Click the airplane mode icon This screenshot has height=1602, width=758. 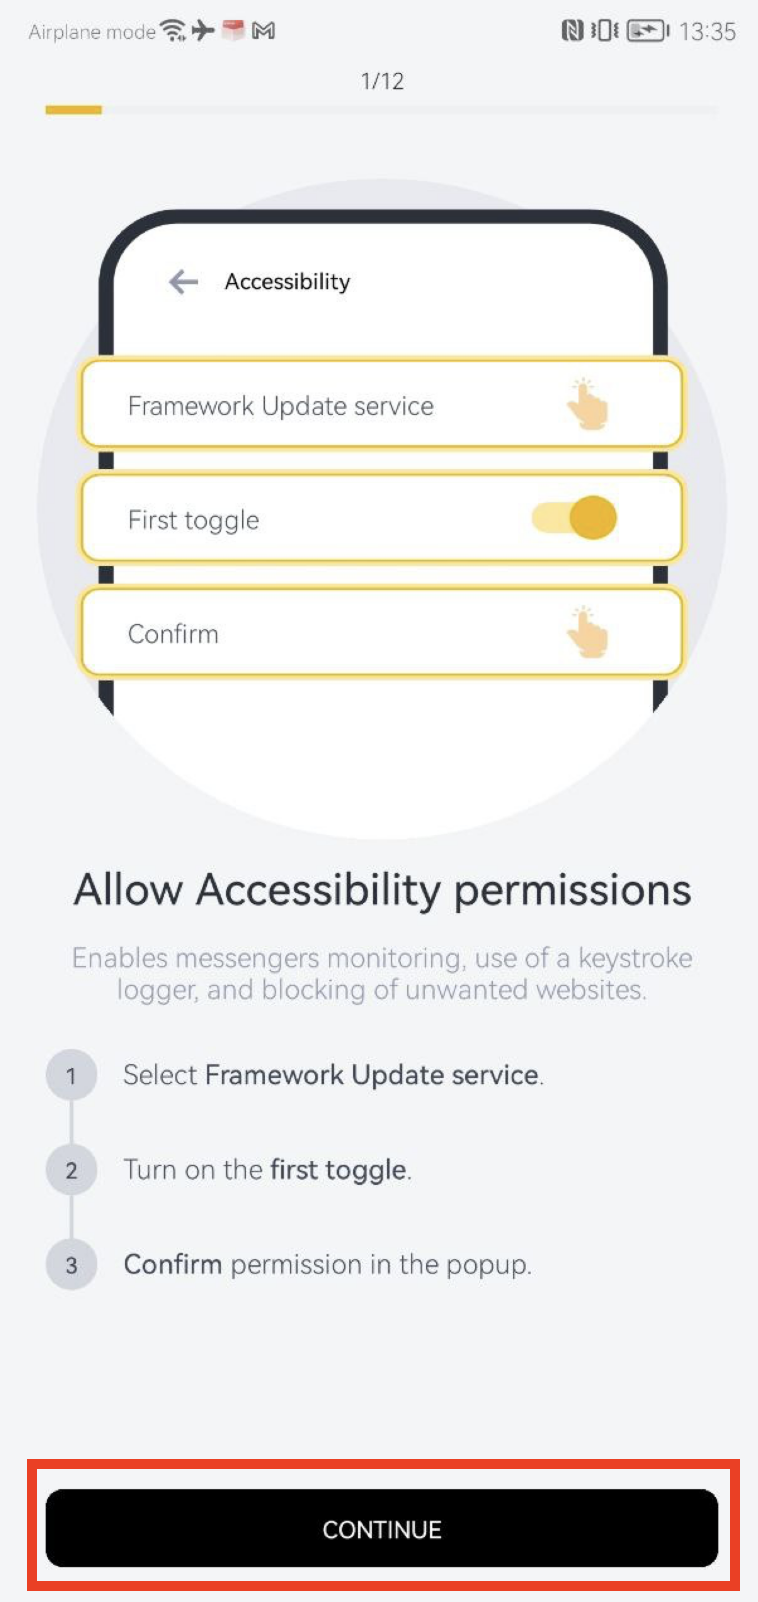(x=203, y=31)
